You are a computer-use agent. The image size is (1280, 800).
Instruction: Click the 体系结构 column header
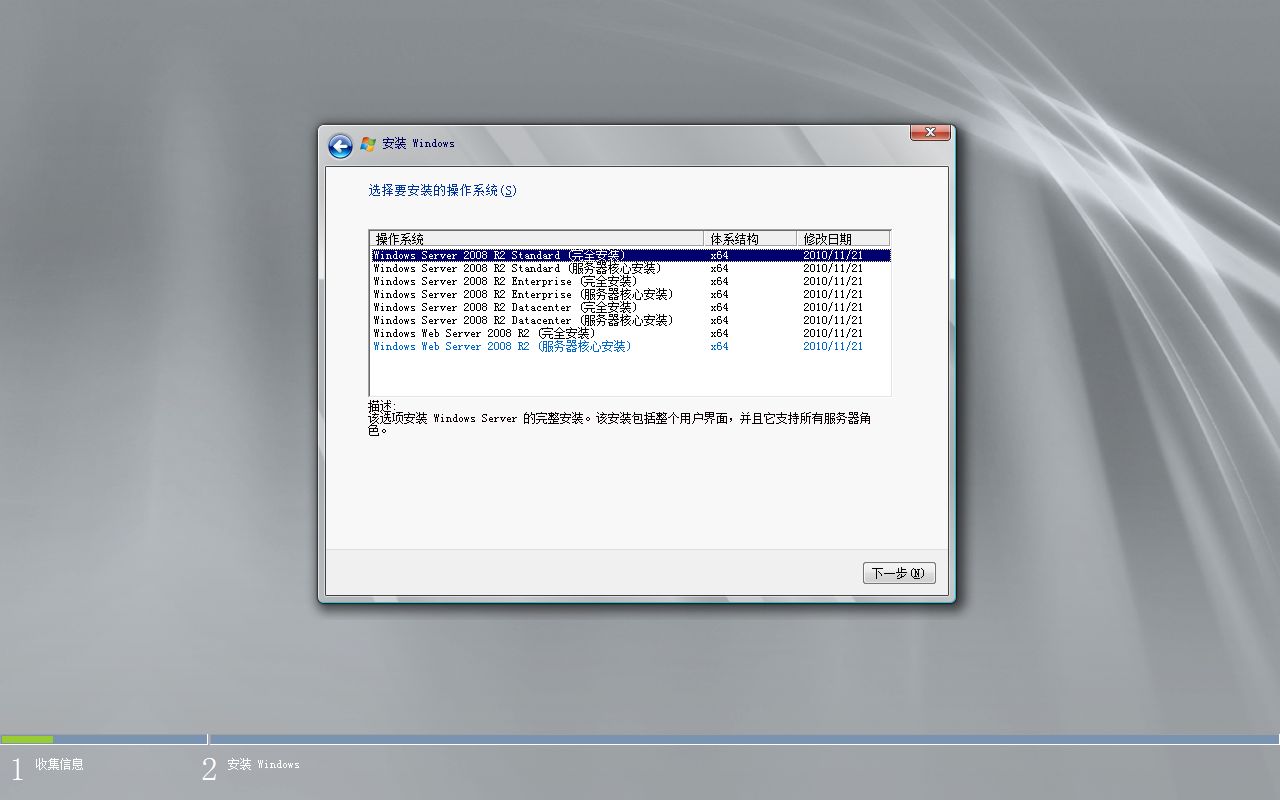click(751, 239)
